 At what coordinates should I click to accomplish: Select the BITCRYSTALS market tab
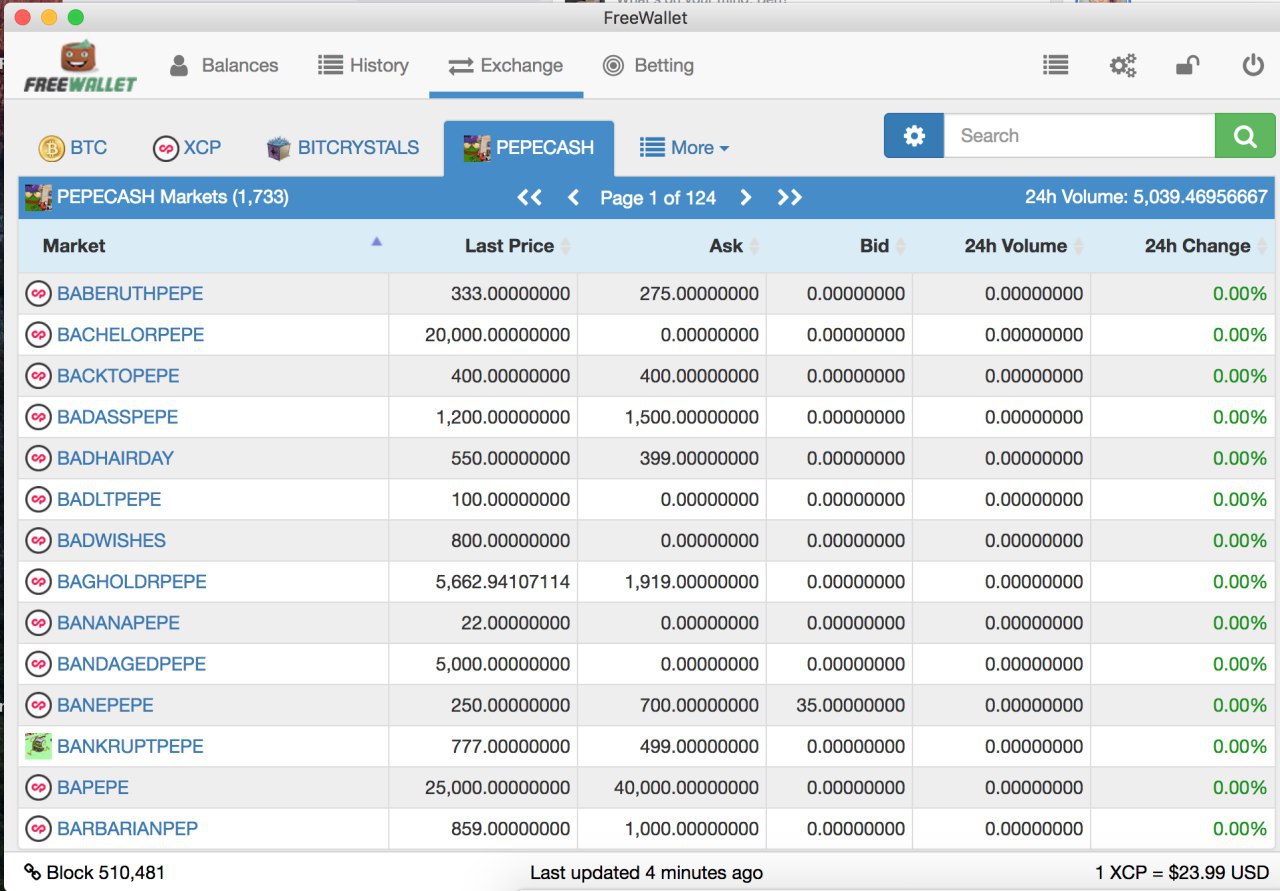(343, 147)
